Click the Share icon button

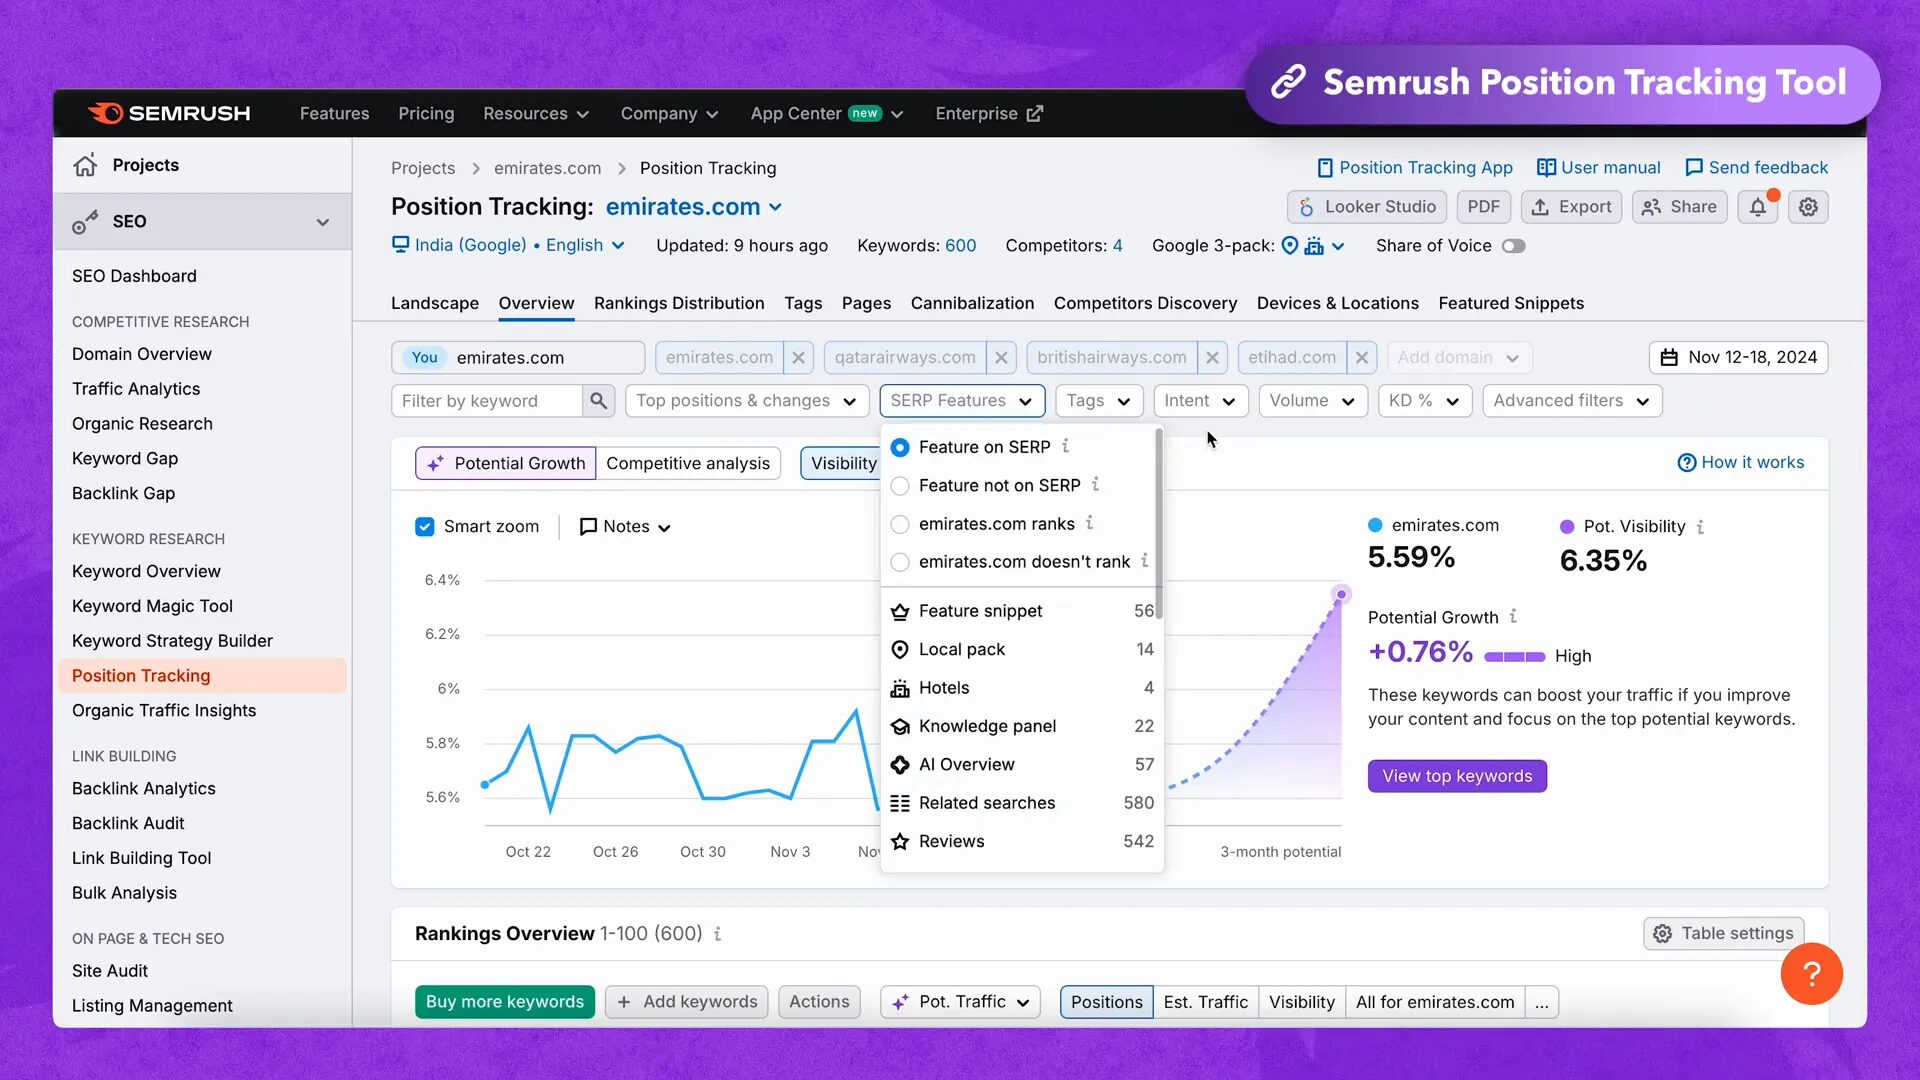pyautogui.click(x=1683, y=206)
